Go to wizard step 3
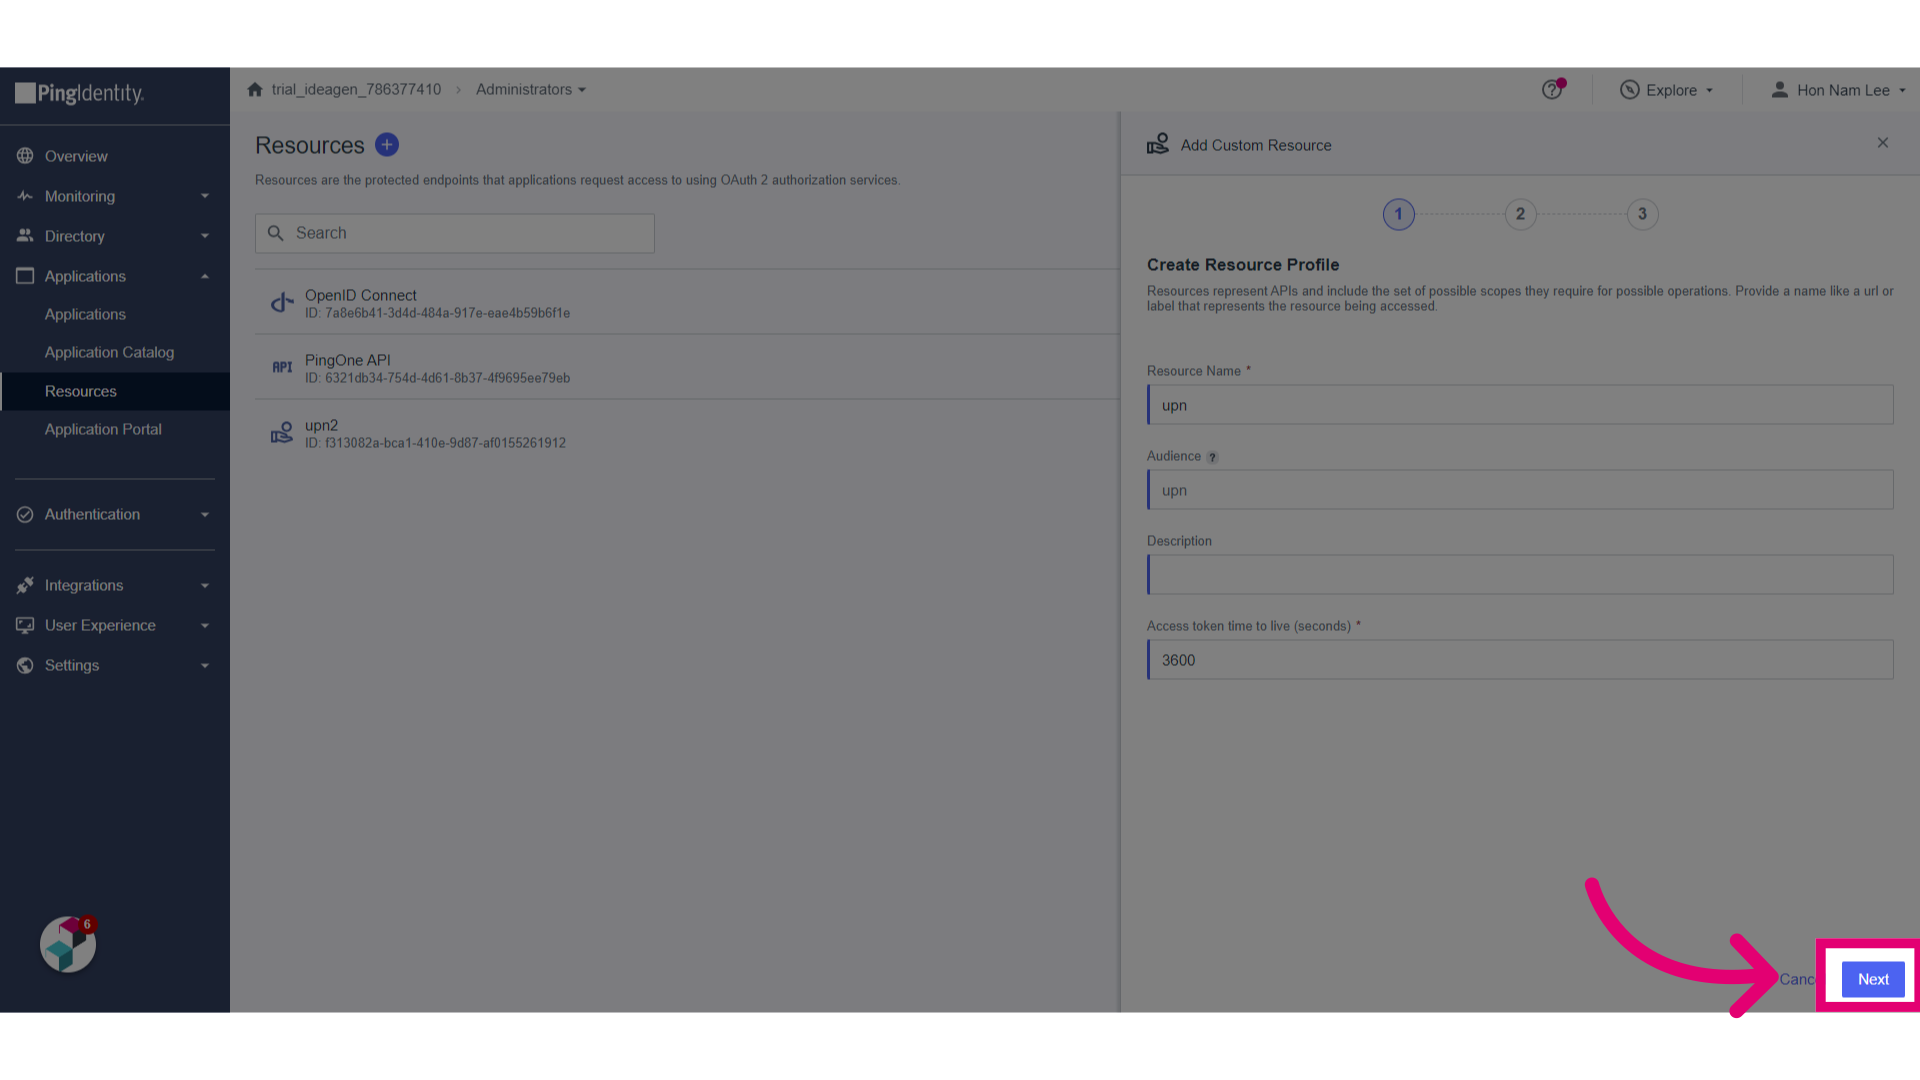Viewport: 1920px width, 1080px height. click(1643, 214)
